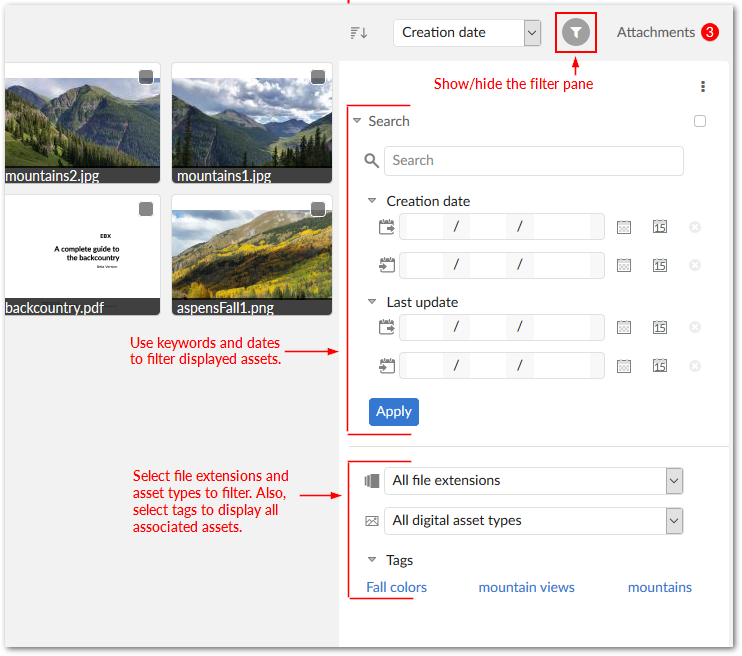Viewport: 742px width, 656px height.
Task: Set Last update start to today
Action: (x=660, y=327)
